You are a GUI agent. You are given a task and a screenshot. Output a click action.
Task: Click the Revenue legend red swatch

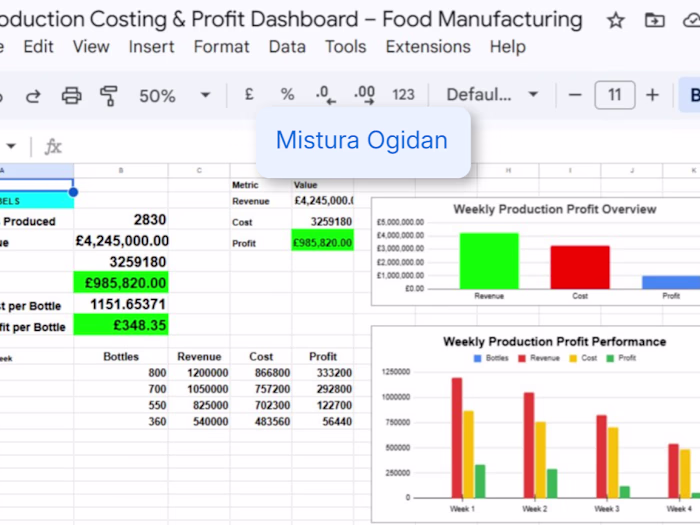[x=522, y=358]
